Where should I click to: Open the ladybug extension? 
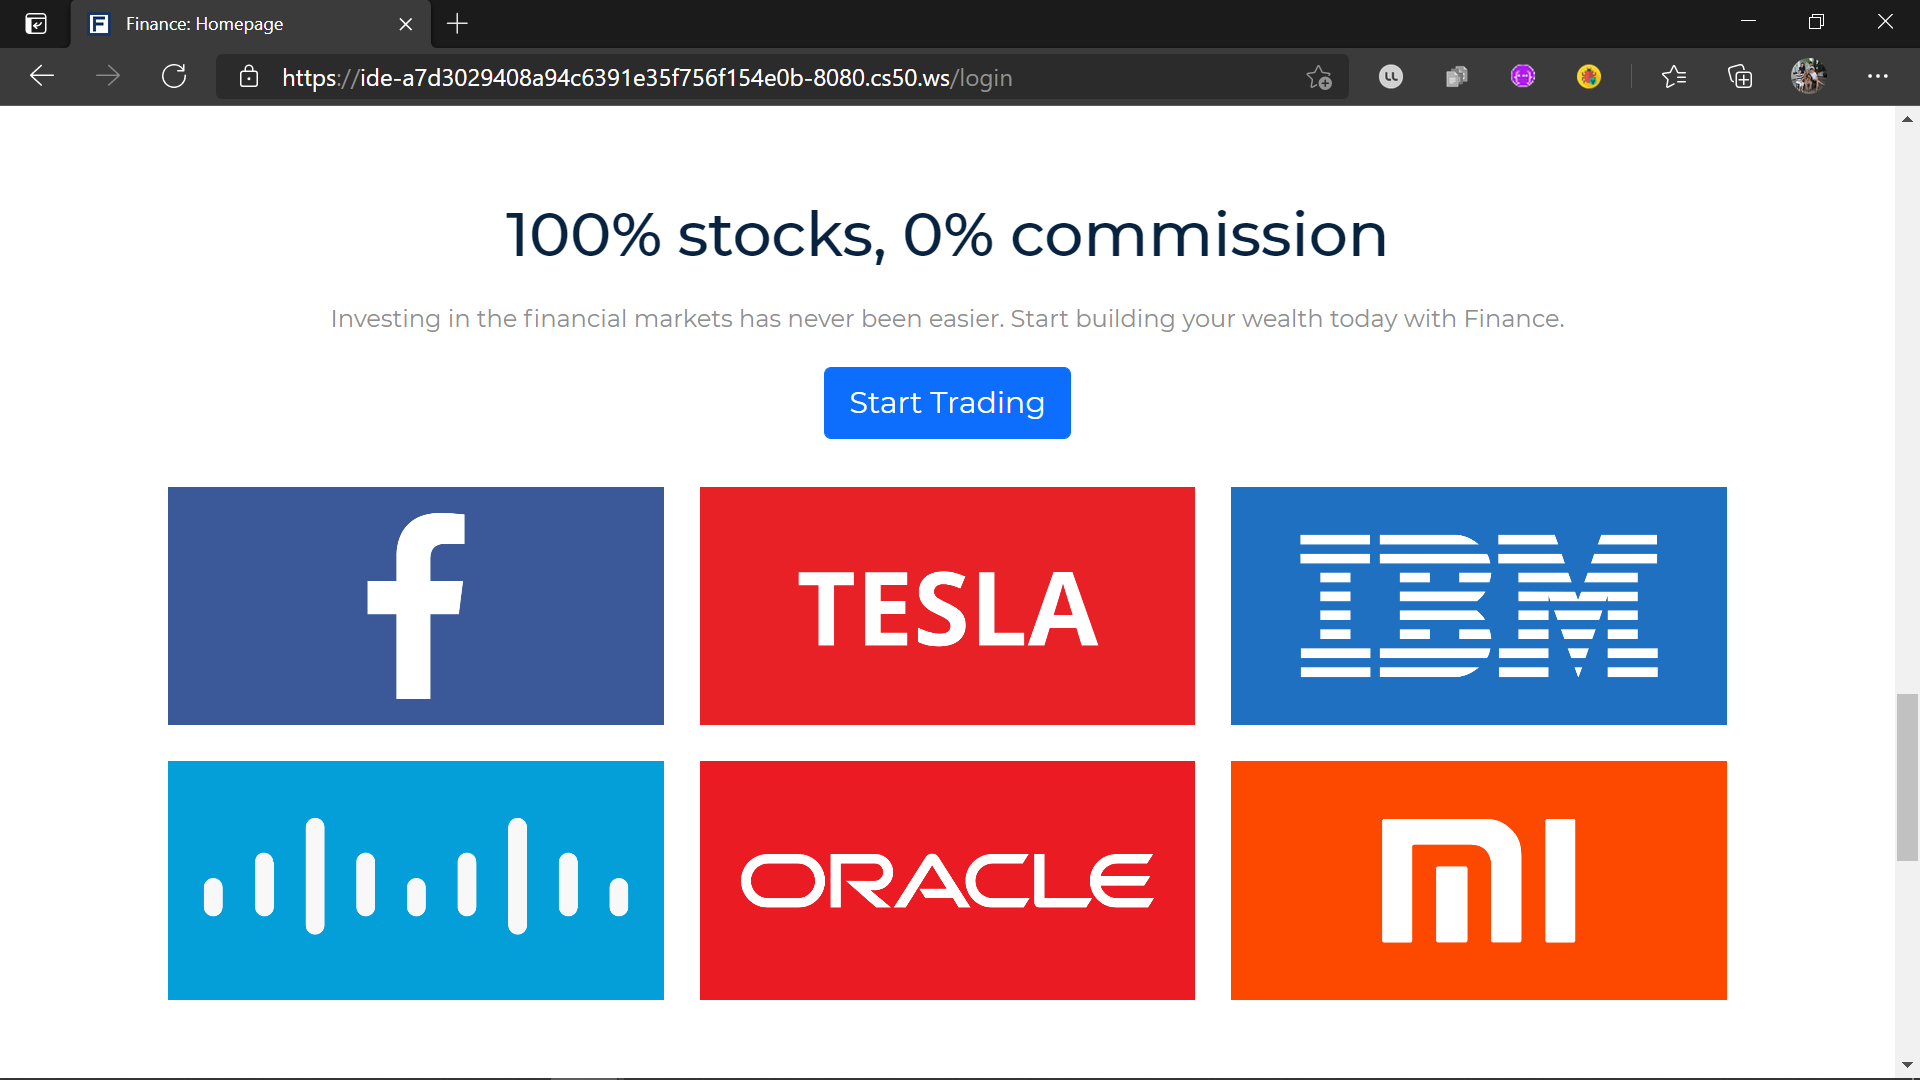click(x=1589, y=76)
